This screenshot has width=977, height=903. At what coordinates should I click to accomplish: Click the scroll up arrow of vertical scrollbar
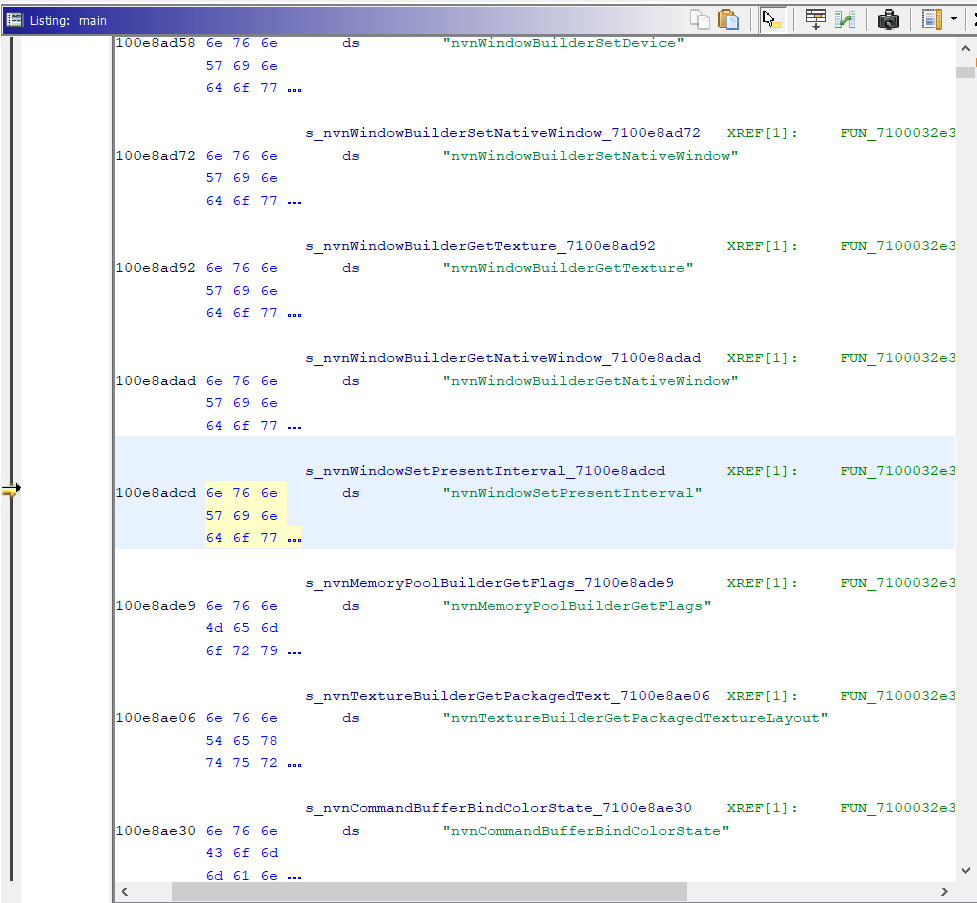(x=965, y=48)
